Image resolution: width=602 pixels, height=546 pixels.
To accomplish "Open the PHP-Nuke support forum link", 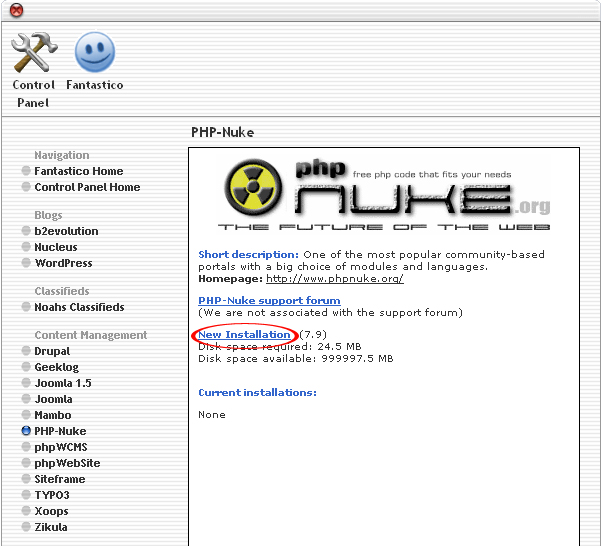I will point(269,301).
